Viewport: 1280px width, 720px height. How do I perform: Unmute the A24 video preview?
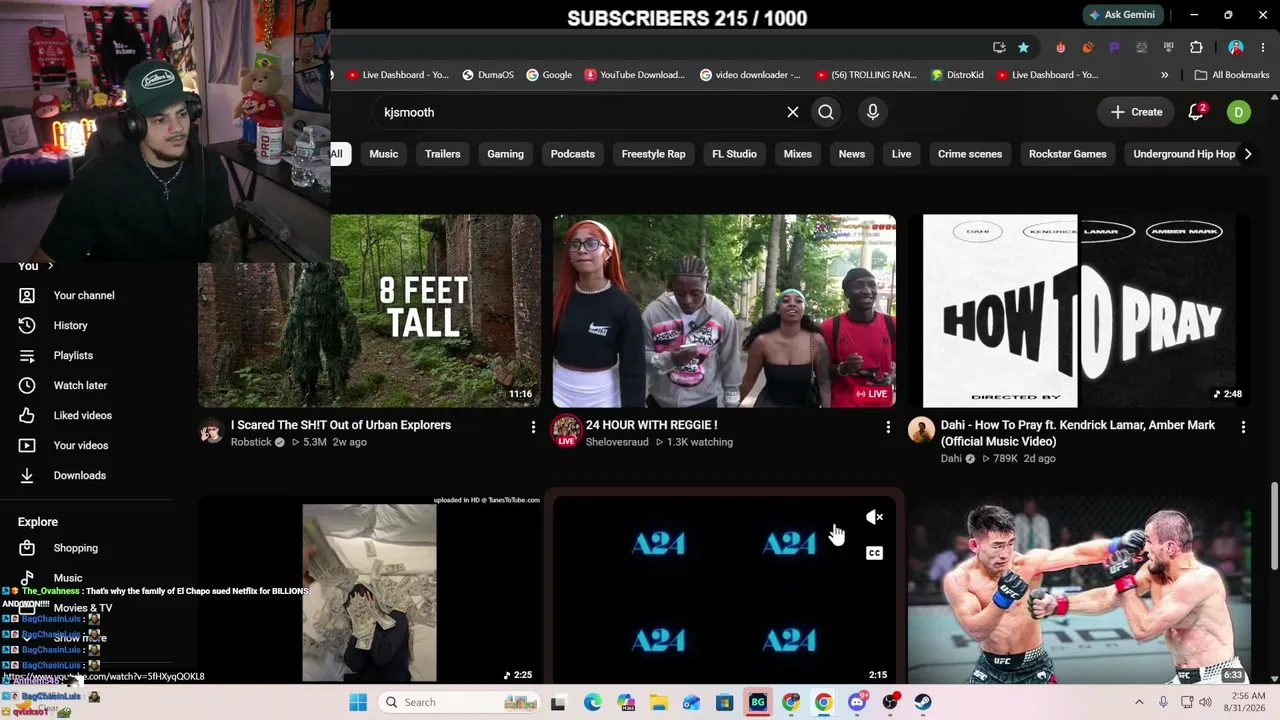pyautogui.click(x=874, y=517)
